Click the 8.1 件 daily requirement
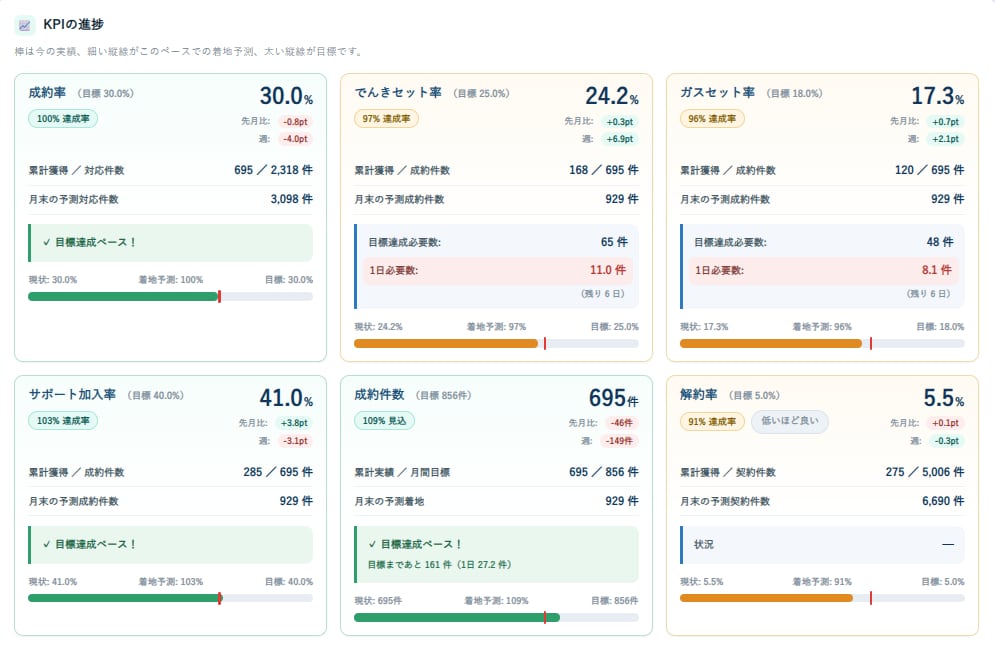Viewport: 995px width, 647px height. coord(937,270)
